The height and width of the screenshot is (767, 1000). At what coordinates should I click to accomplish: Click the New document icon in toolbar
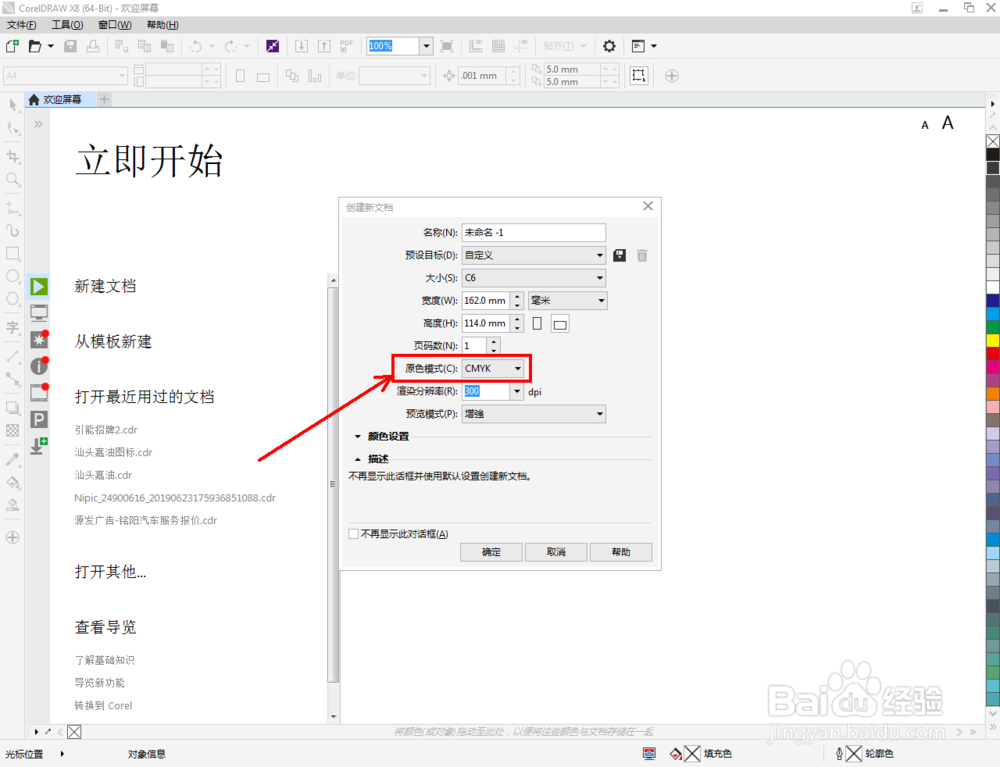pyautogui.click(x=11, y=46)
